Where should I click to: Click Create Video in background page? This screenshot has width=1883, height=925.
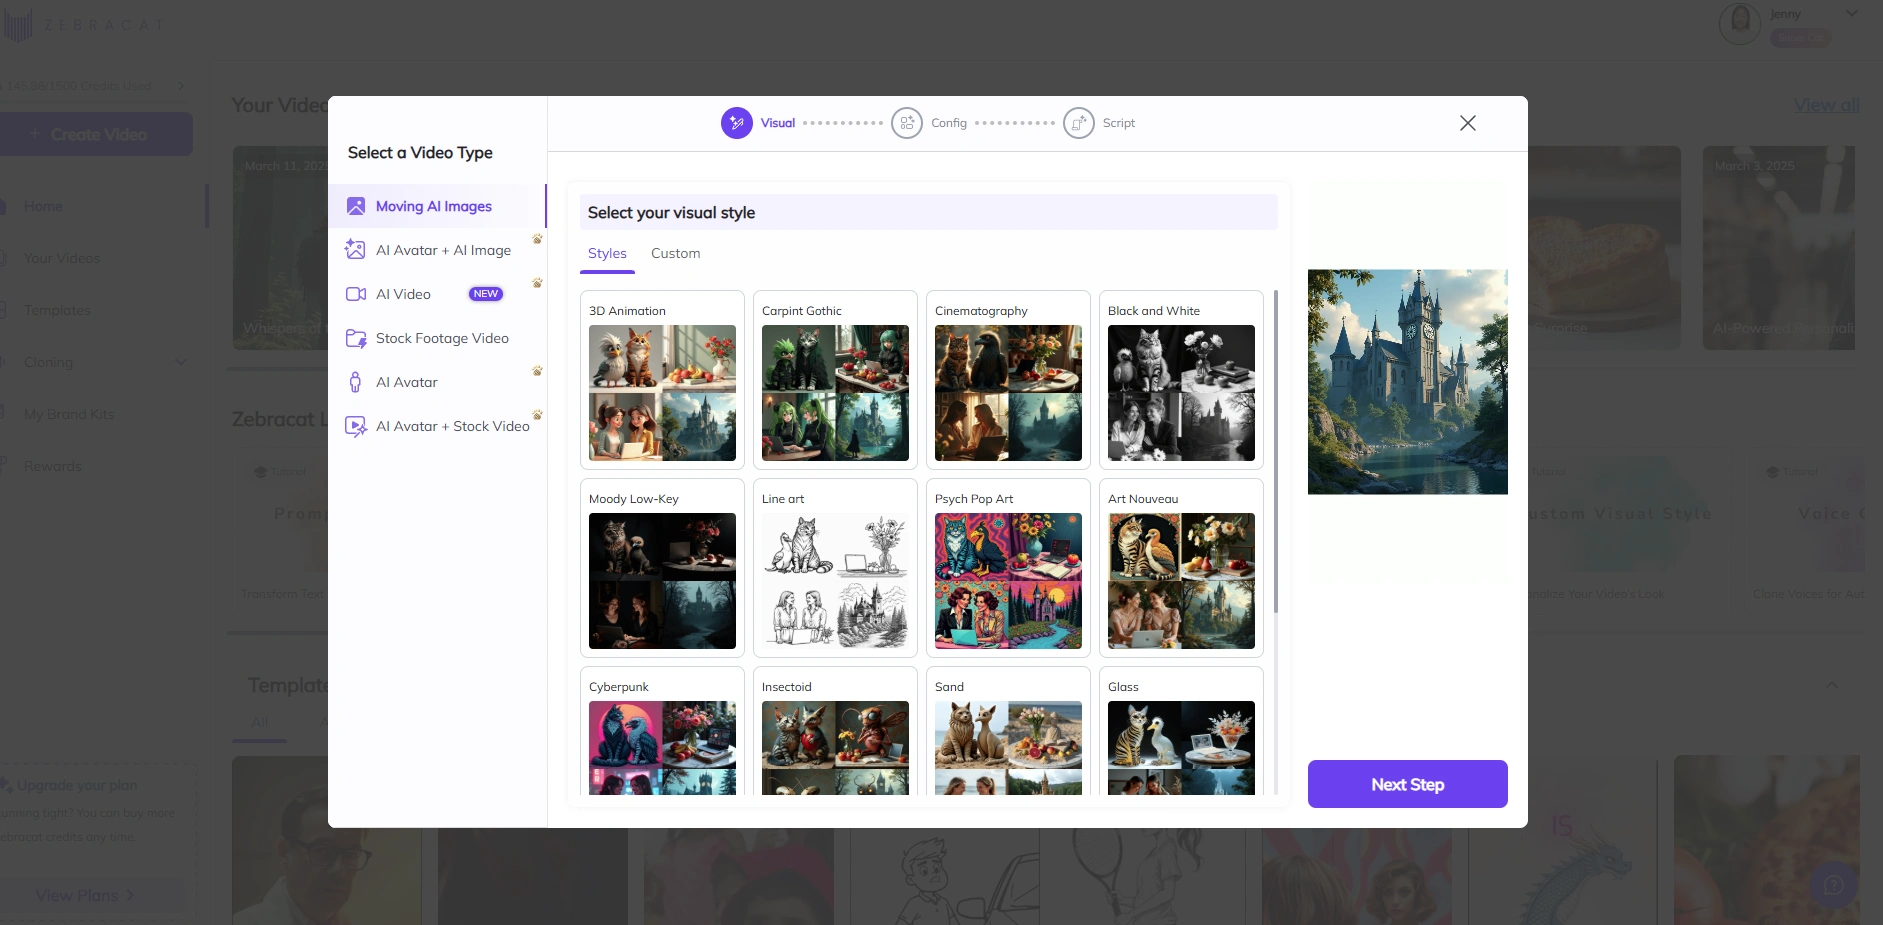tap(96, 134)
